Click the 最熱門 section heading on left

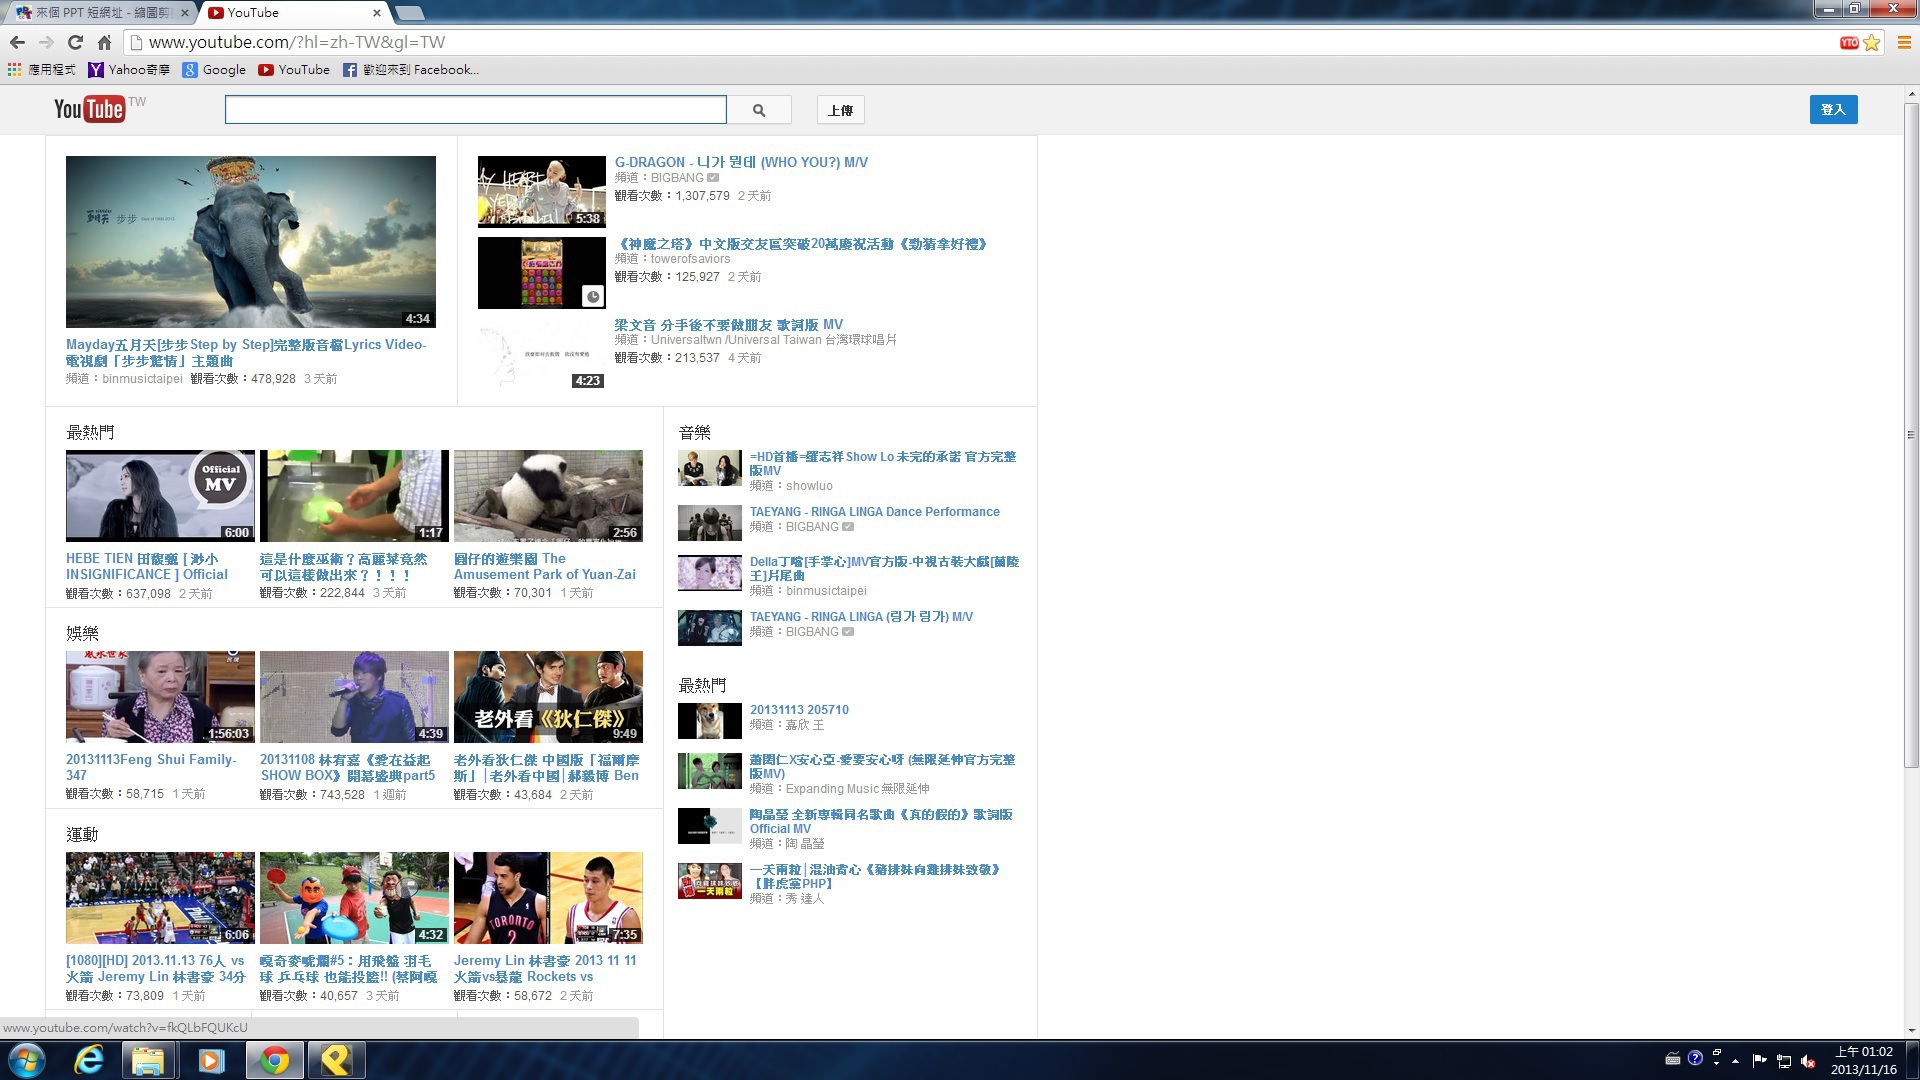click(x=90, y=432)
